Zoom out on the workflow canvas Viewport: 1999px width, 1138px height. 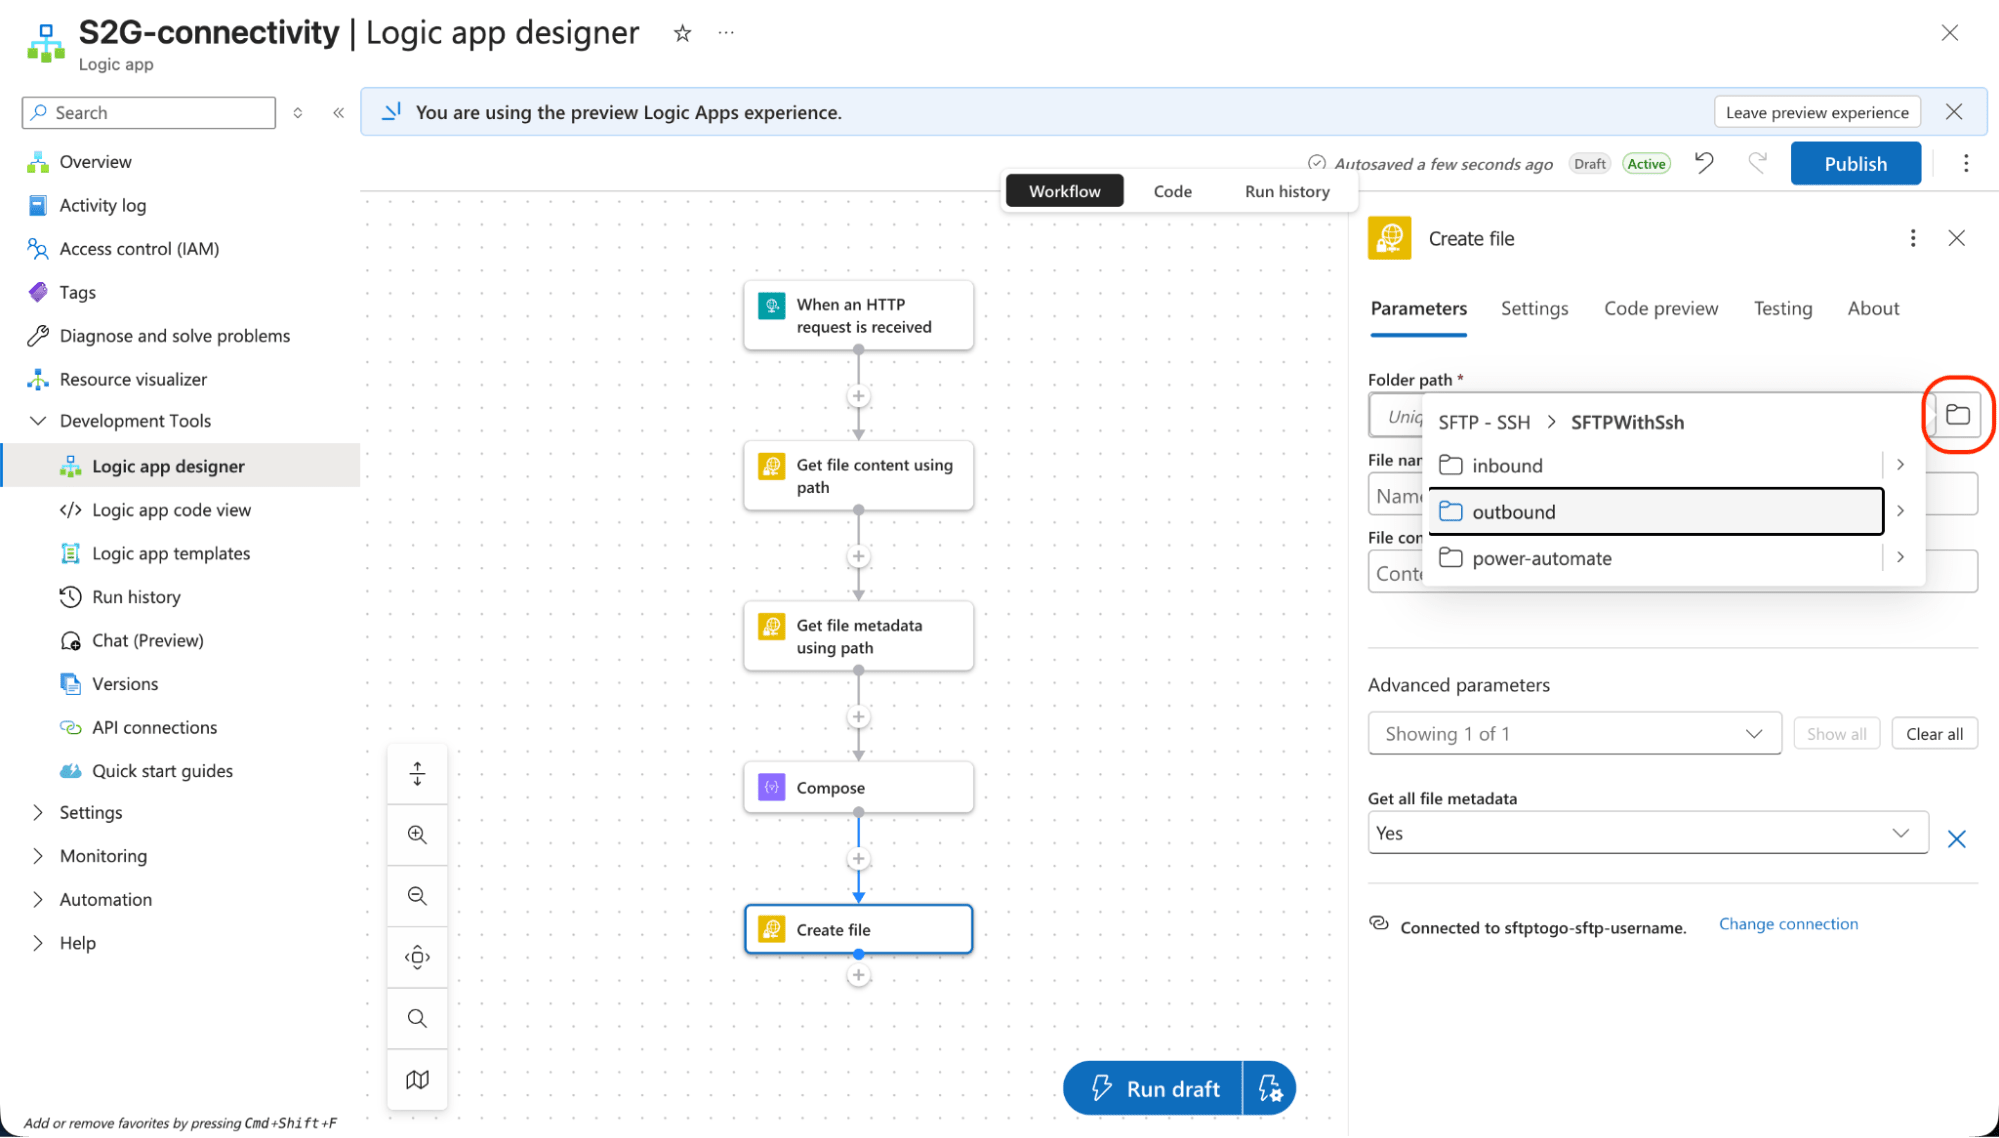pyautogui.click(x=417, y=896)
